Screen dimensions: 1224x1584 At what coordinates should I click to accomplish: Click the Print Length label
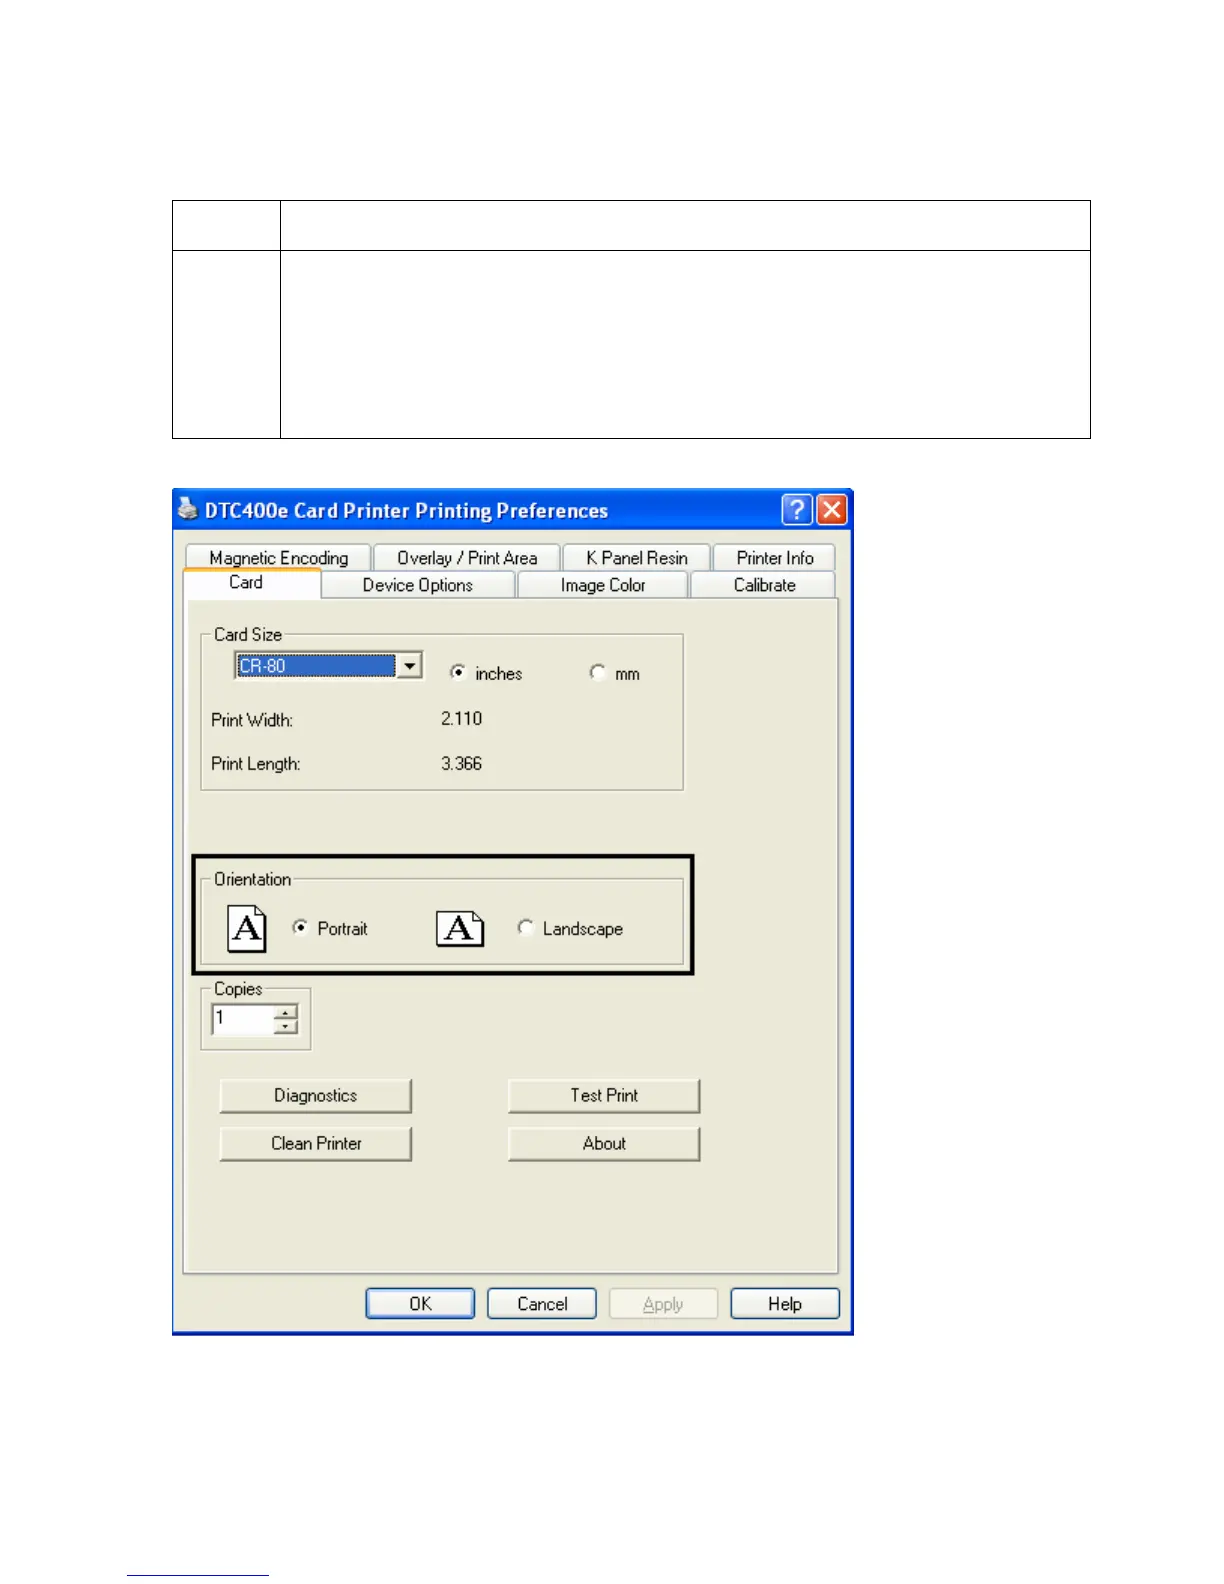point(256,764)
